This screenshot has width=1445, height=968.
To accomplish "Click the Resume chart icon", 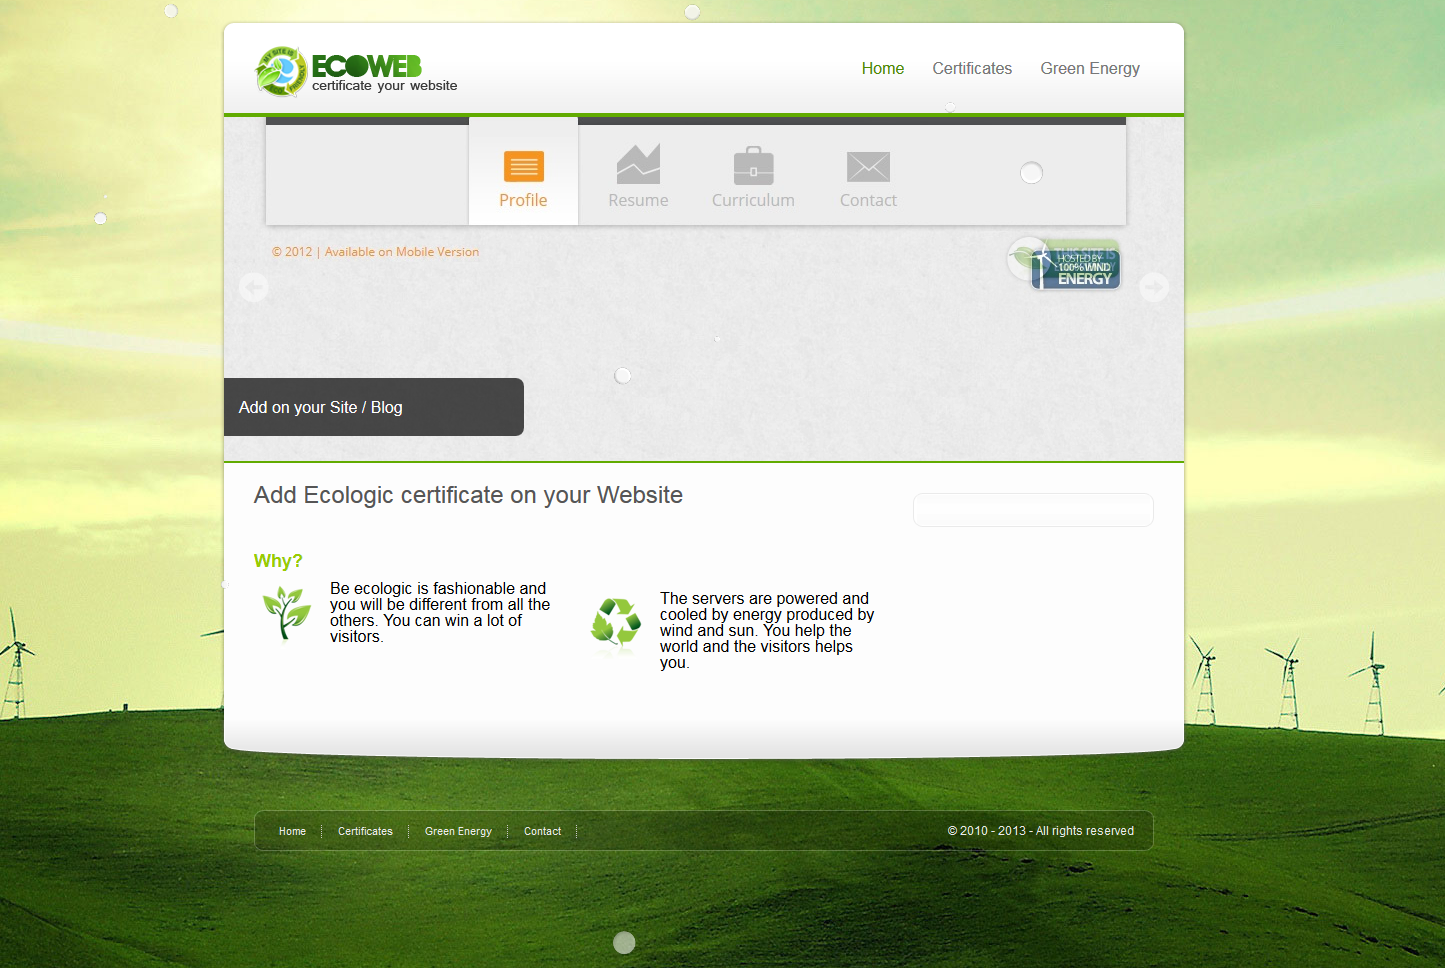I will pos(638,165).
